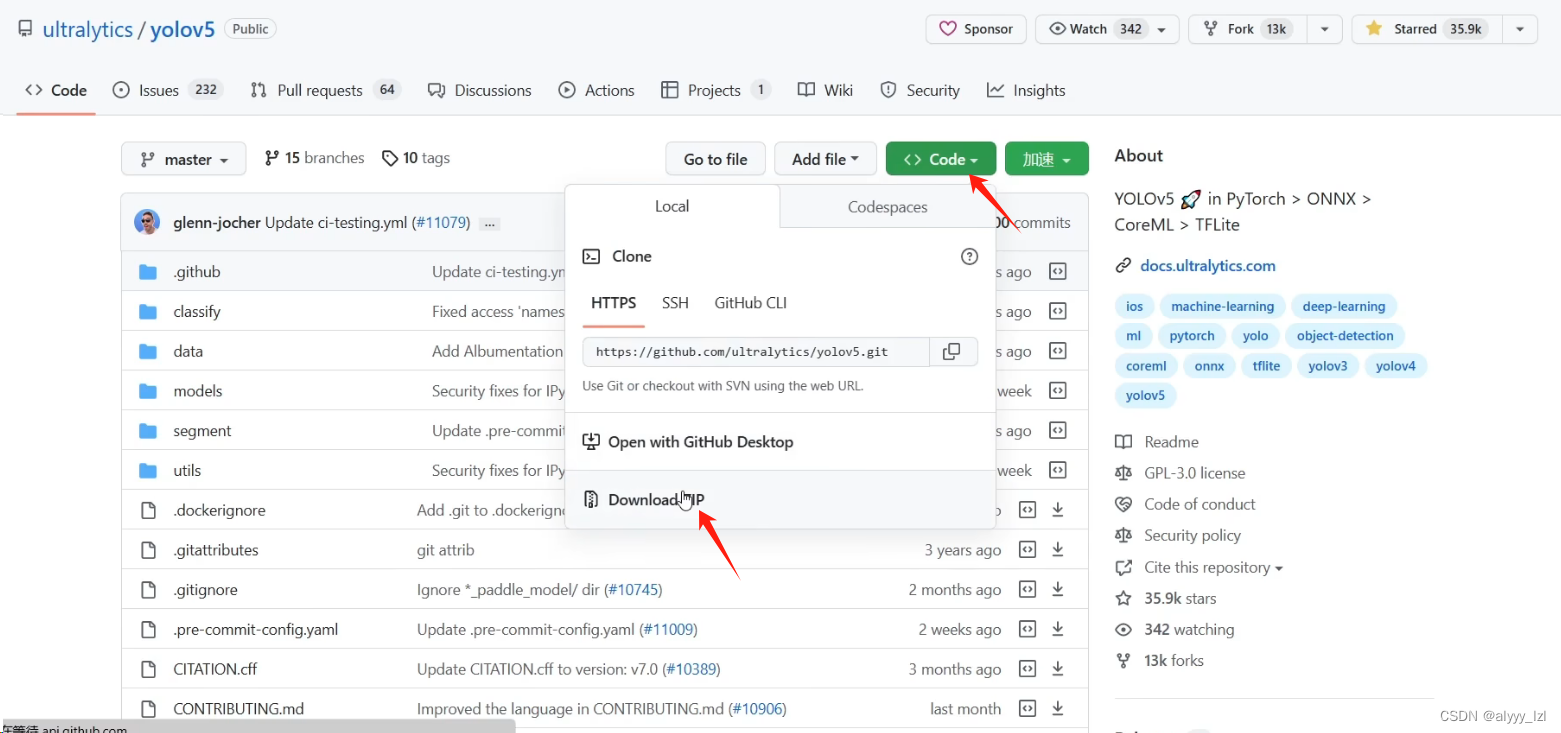
Task: Click the terminal Clone icon
Action: click(591, 257)
